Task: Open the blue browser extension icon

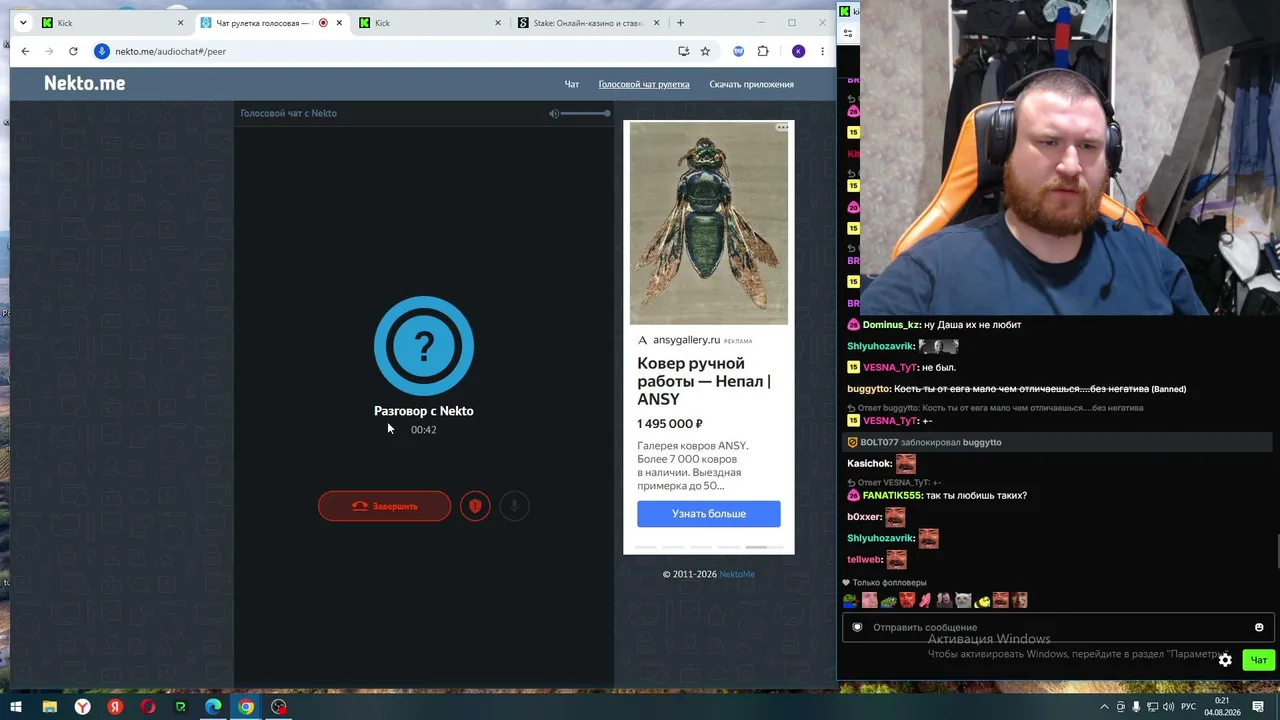Action: 739,51
